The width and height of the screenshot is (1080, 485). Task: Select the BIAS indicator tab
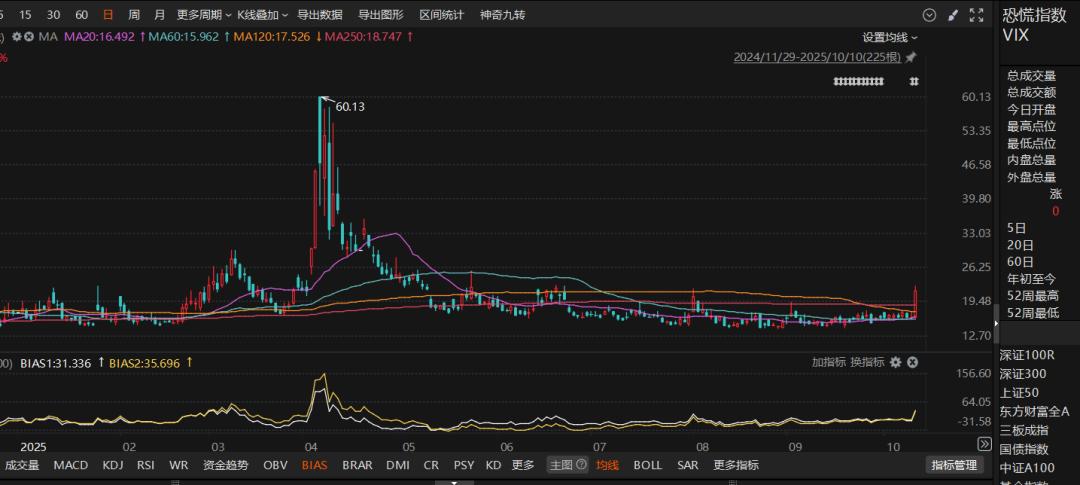pyautogui.click(x=315, y=465)
